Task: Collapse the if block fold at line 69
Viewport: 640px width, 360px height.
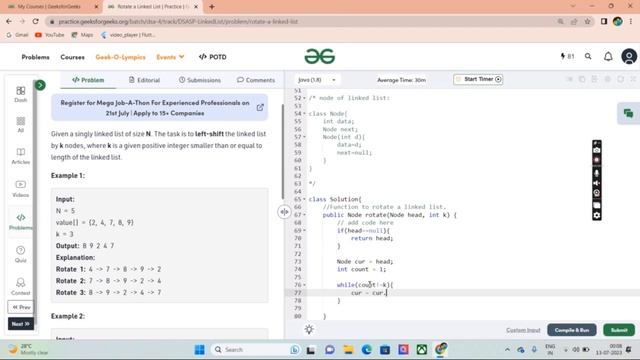Action: (x=304, y=231)
